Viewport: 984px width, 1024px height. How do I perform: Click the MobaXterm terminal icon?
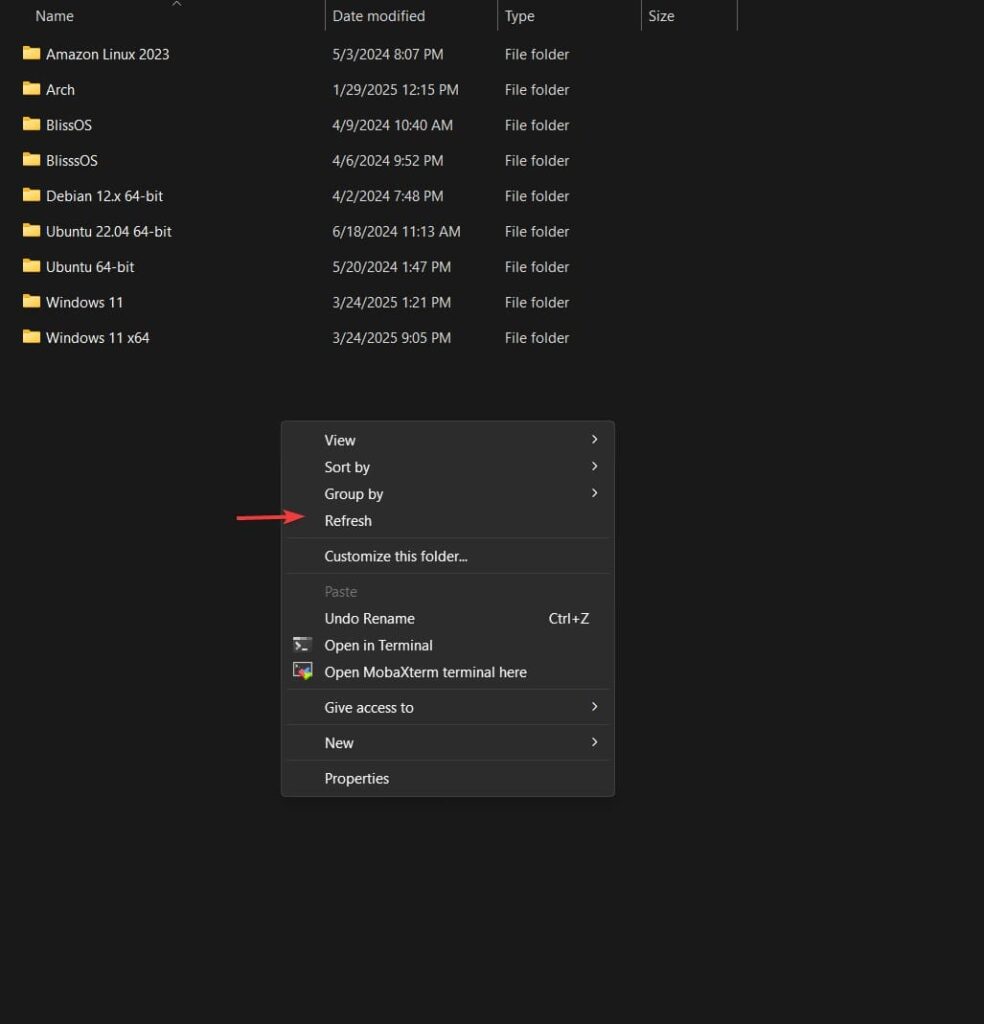point(302,672)
